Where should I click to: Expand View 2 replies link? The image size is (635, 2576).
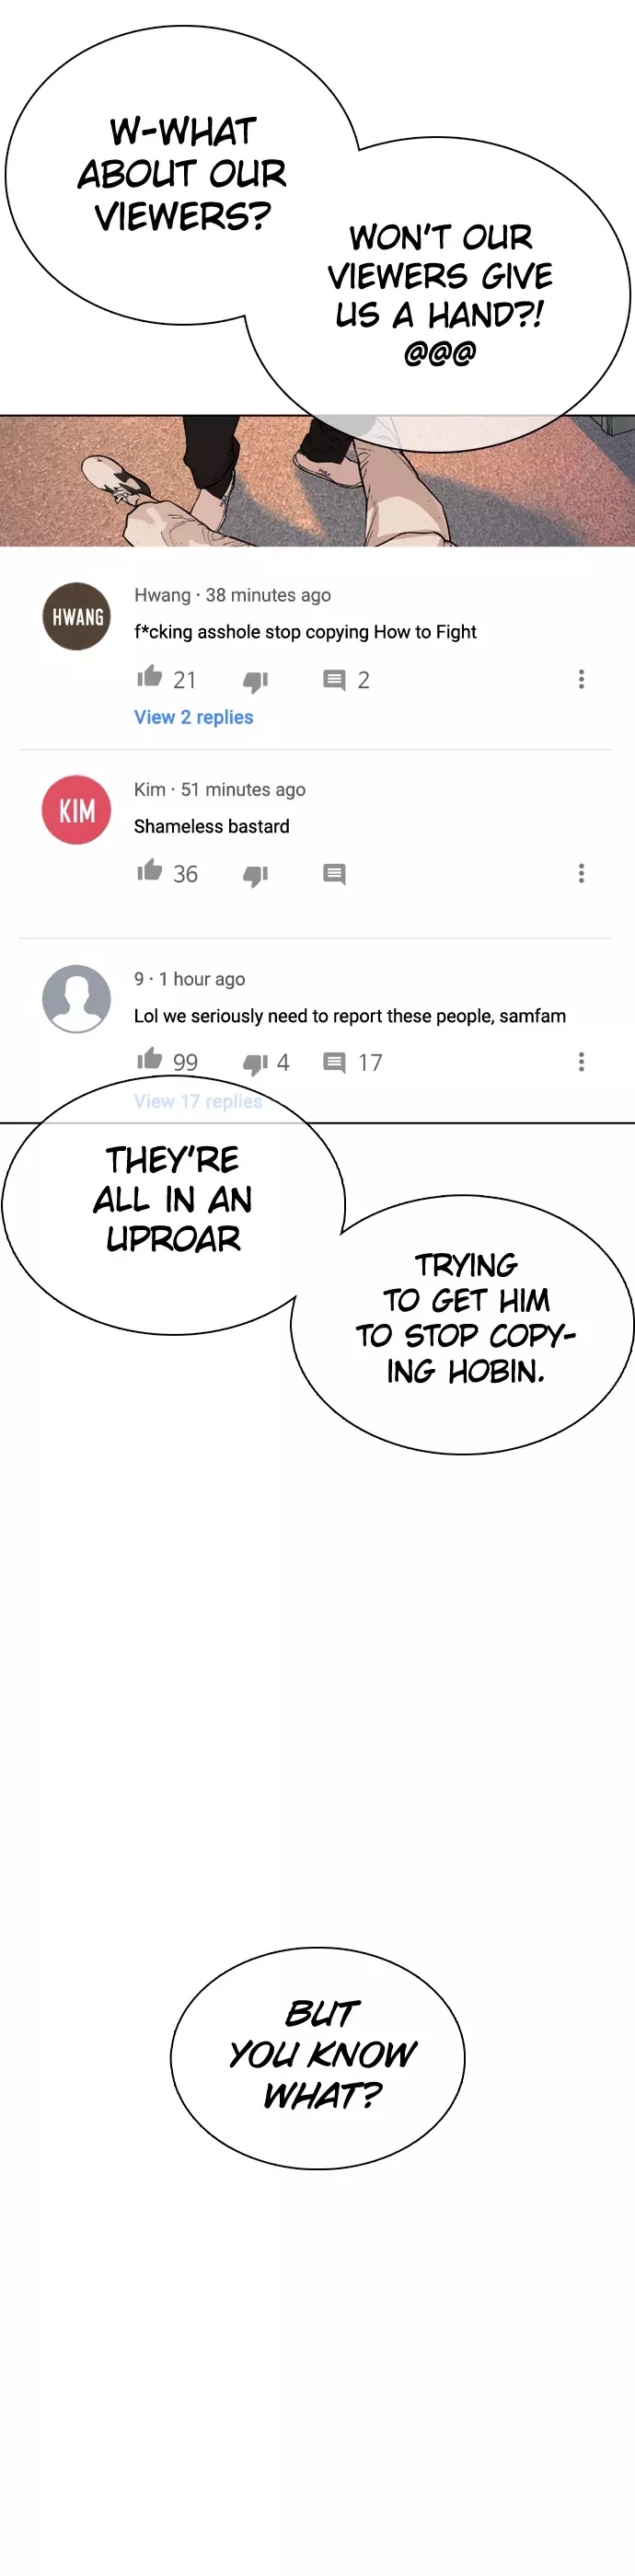pos(194,717)
